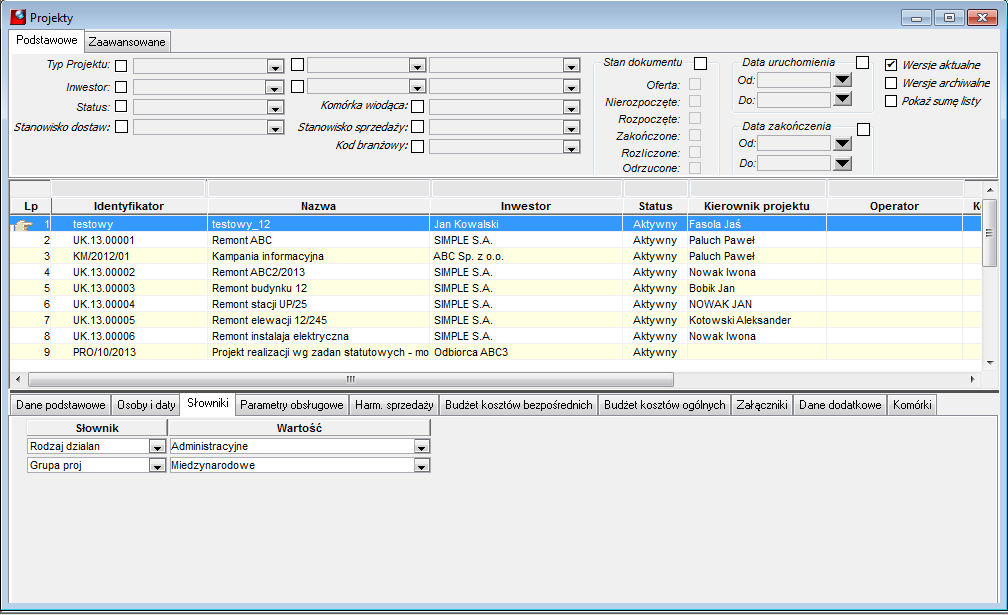Open the Harm. sprzedaży tab
The height and width of the screenshot is (615, 1008).
click(x=394, y=405)
